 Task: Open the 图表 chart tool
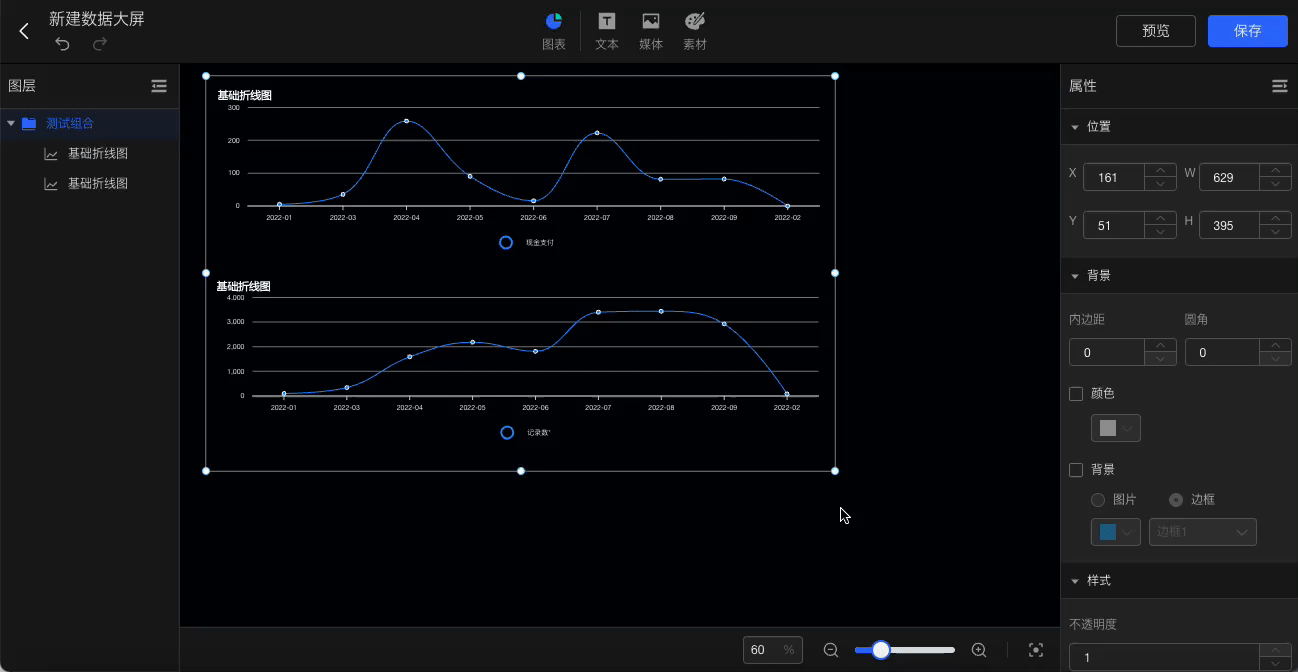pos(553,31)
